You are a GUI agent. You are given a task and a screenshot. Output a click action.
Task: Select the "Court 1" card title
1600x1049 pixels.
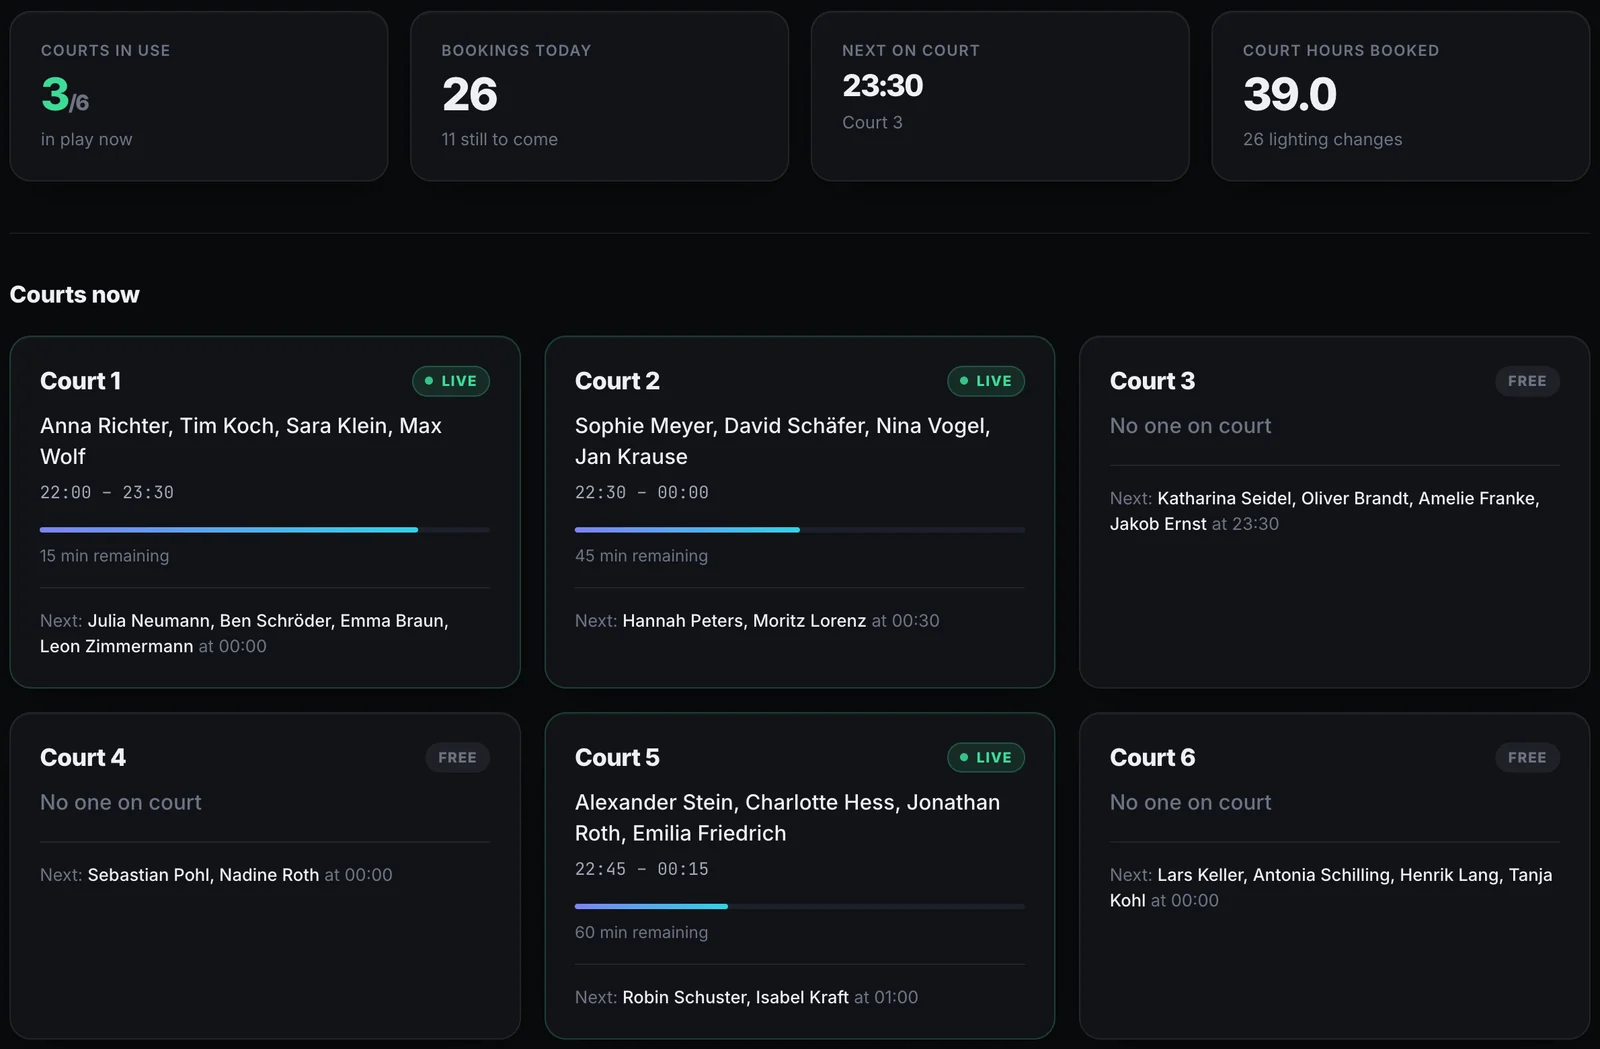pyautogui.click(x=80, y=381)
